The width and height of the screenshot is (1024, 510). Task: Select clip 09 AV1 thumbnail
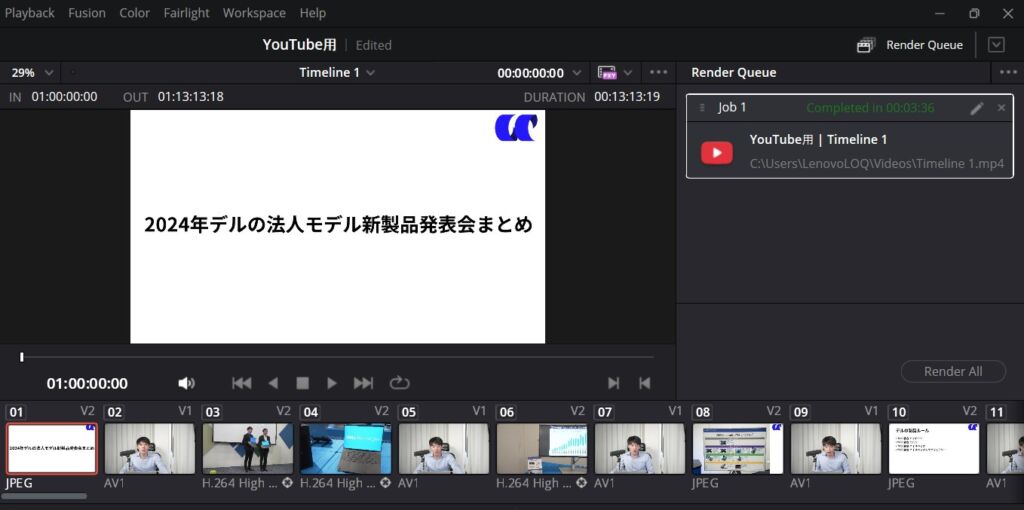pyautogui.click(x=836, y=449)
